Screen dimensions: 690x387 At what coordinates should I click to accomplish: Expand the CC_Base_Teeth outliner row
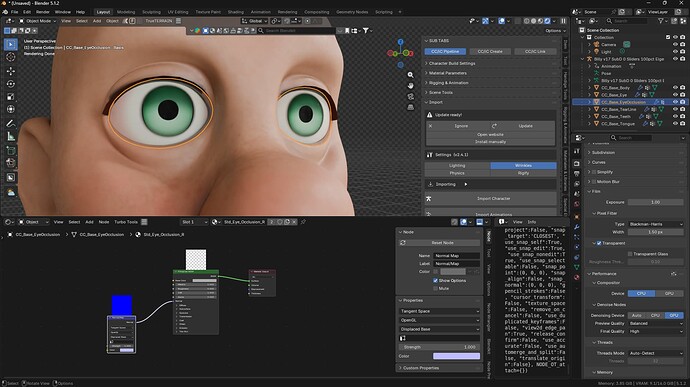(x=590, y=117)
